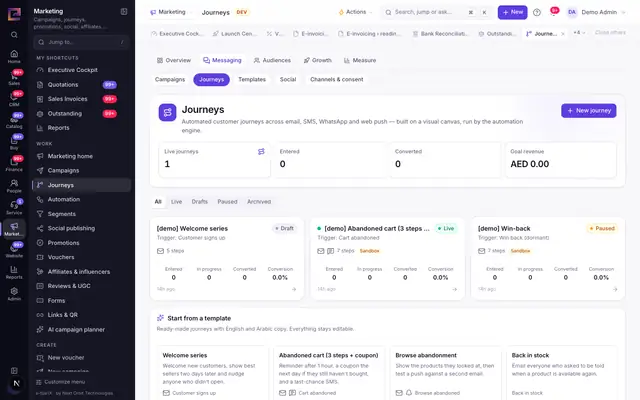Click the Live journeys stat icon
Screen dimensions: 640x400
pyautogui.click(x=261, y=151)
